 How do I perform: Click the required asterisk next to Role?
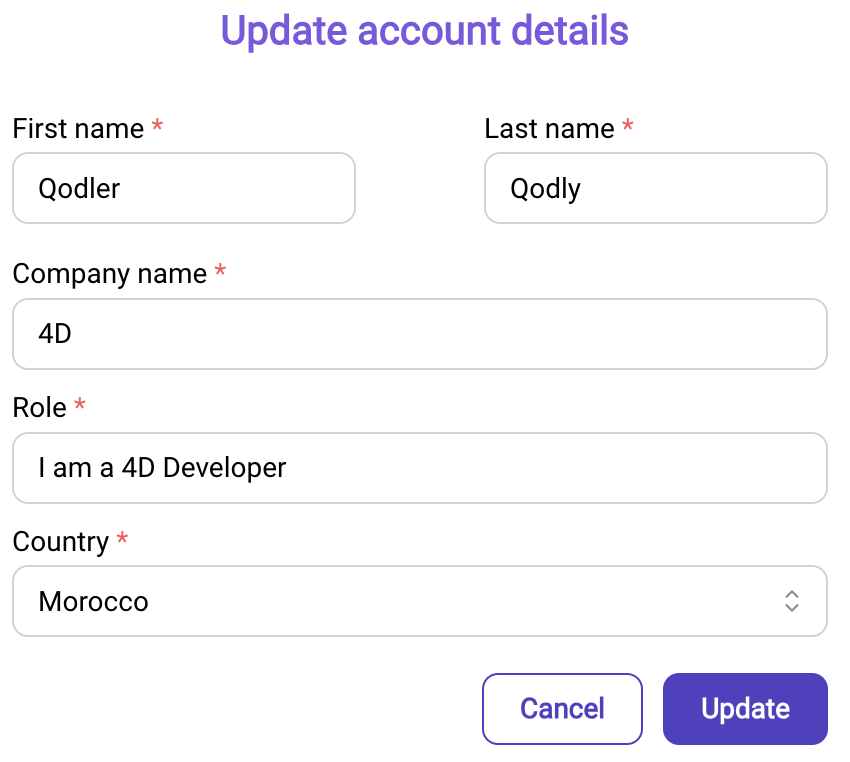coord(80,404)
